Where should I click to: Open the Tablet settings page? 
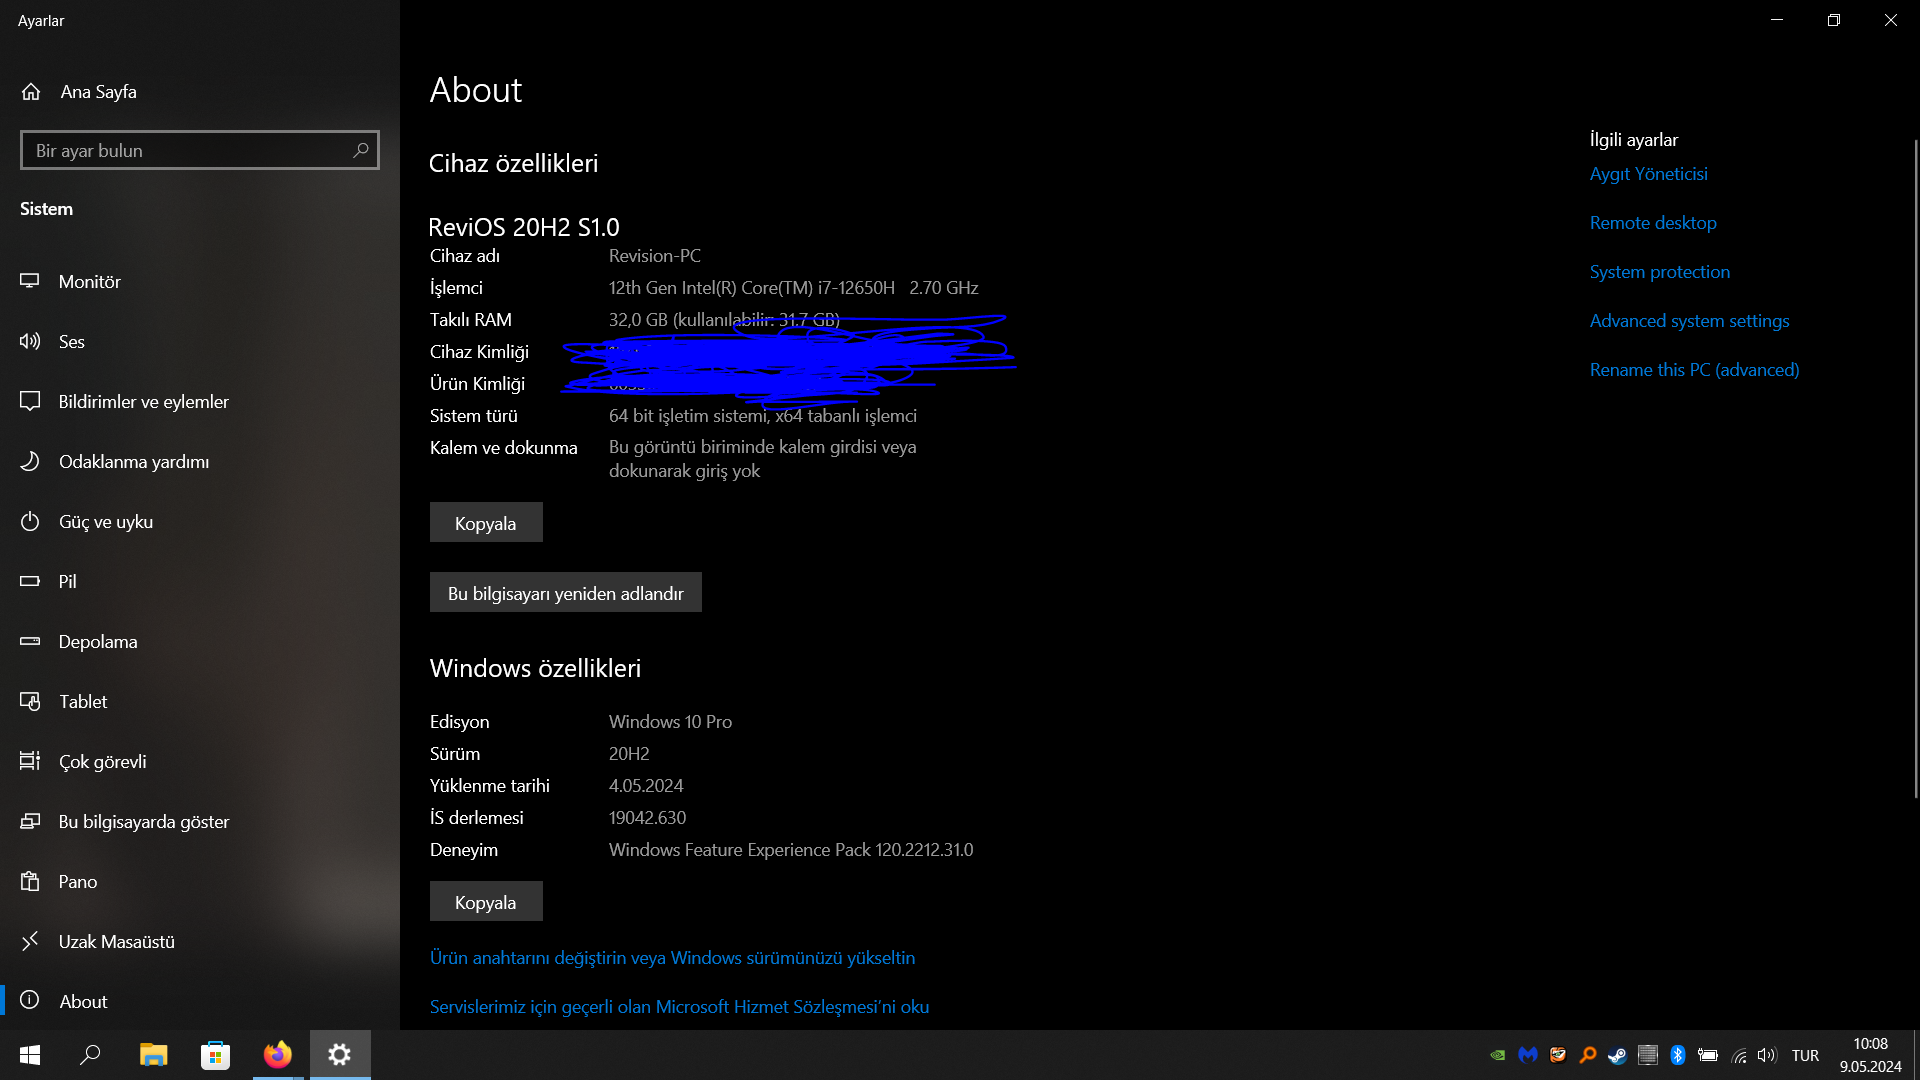[83, 702]
